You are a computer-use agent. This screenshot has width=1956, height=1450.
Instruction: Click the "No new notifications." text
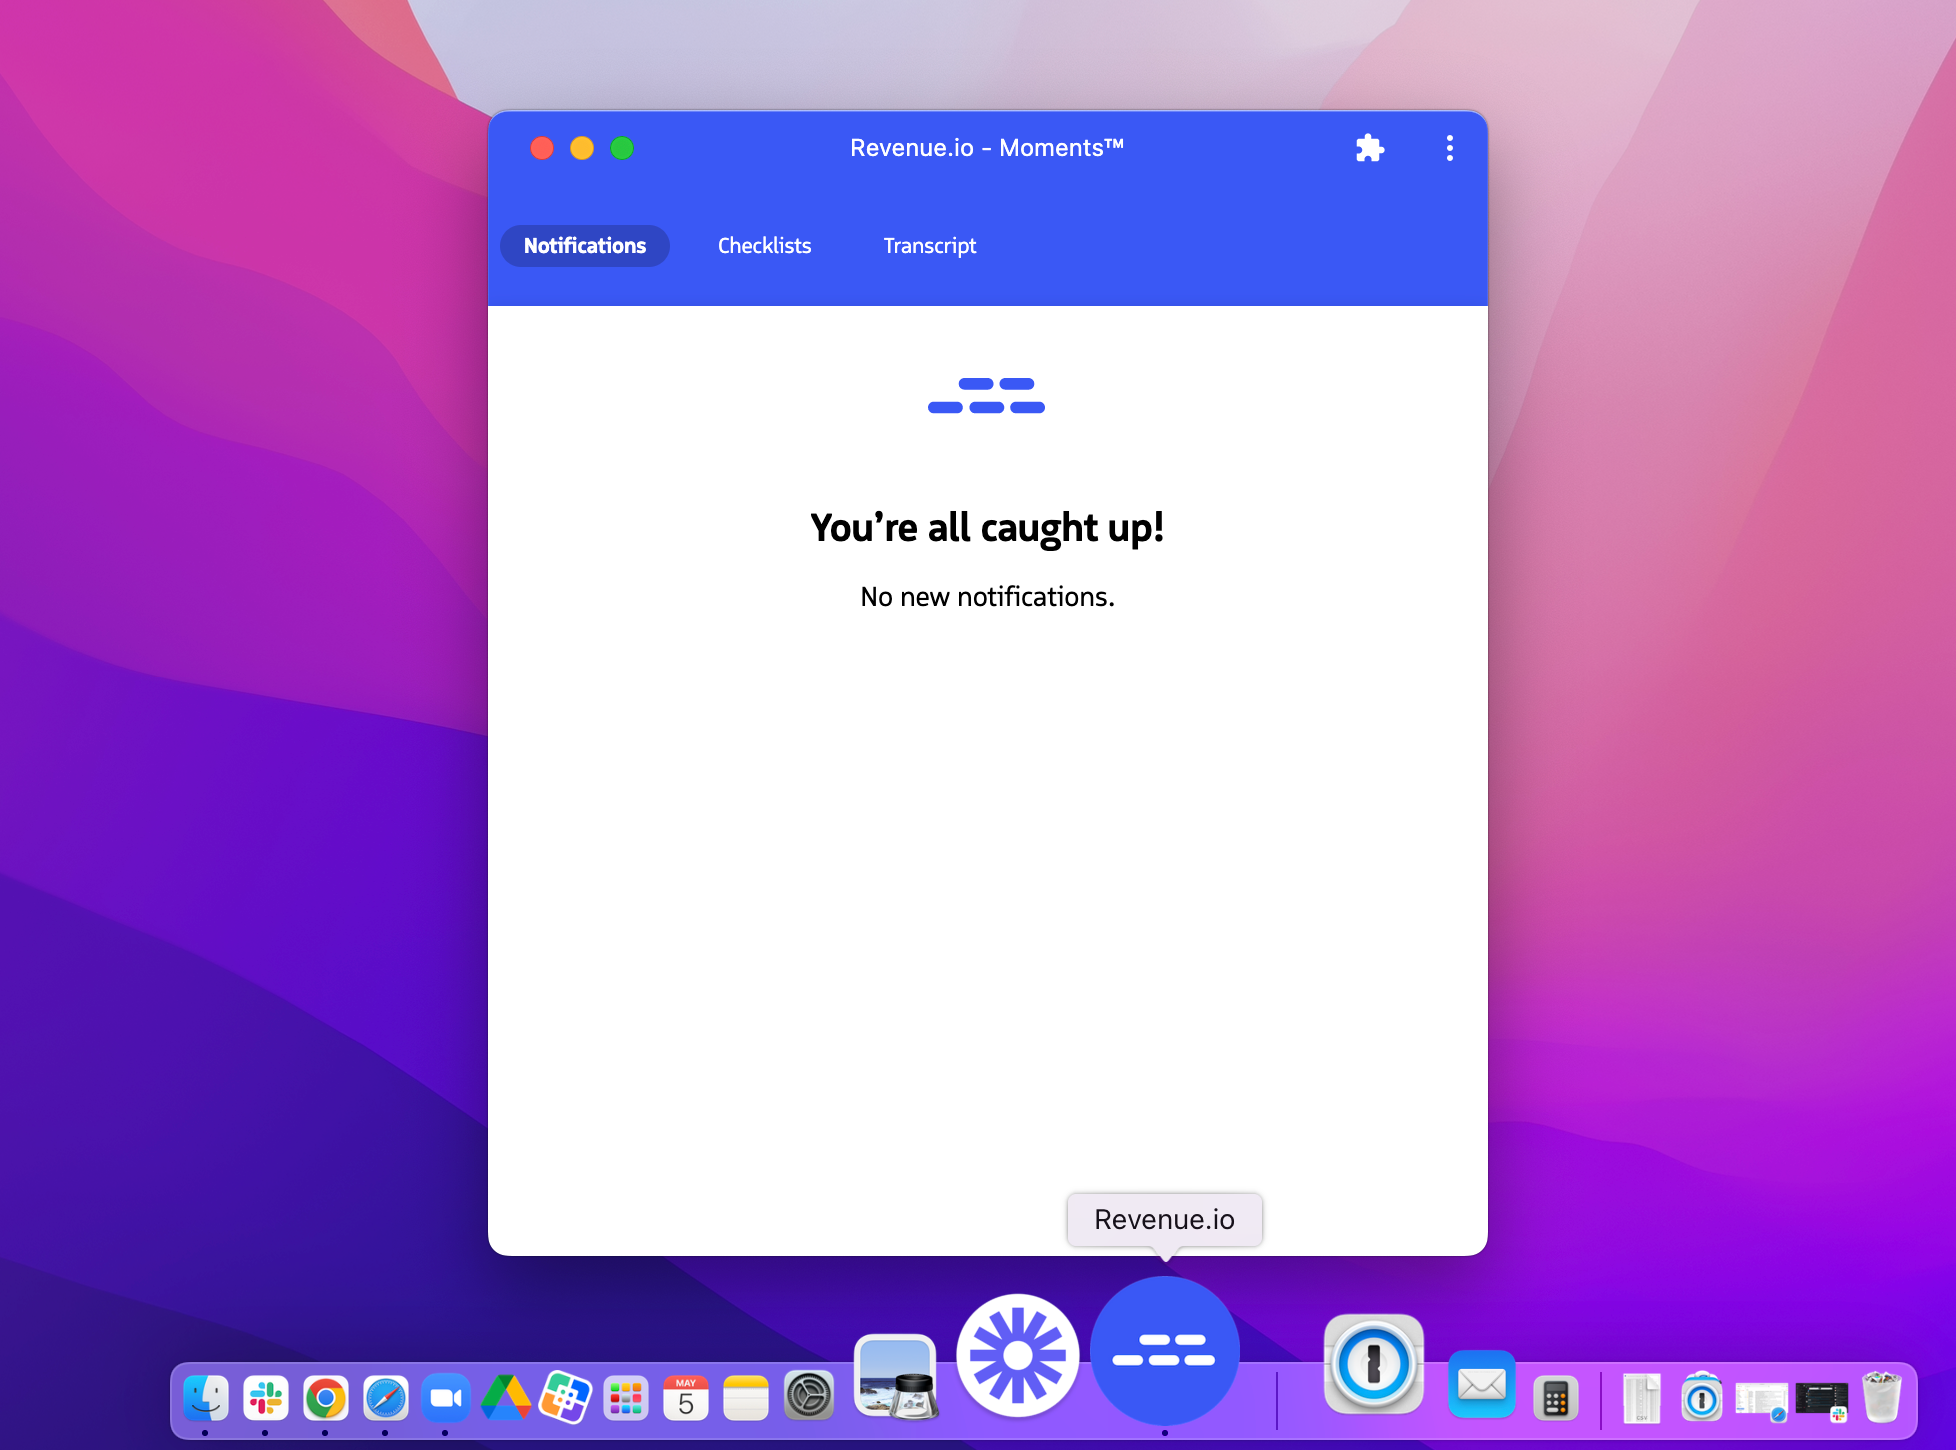point(987,597)
